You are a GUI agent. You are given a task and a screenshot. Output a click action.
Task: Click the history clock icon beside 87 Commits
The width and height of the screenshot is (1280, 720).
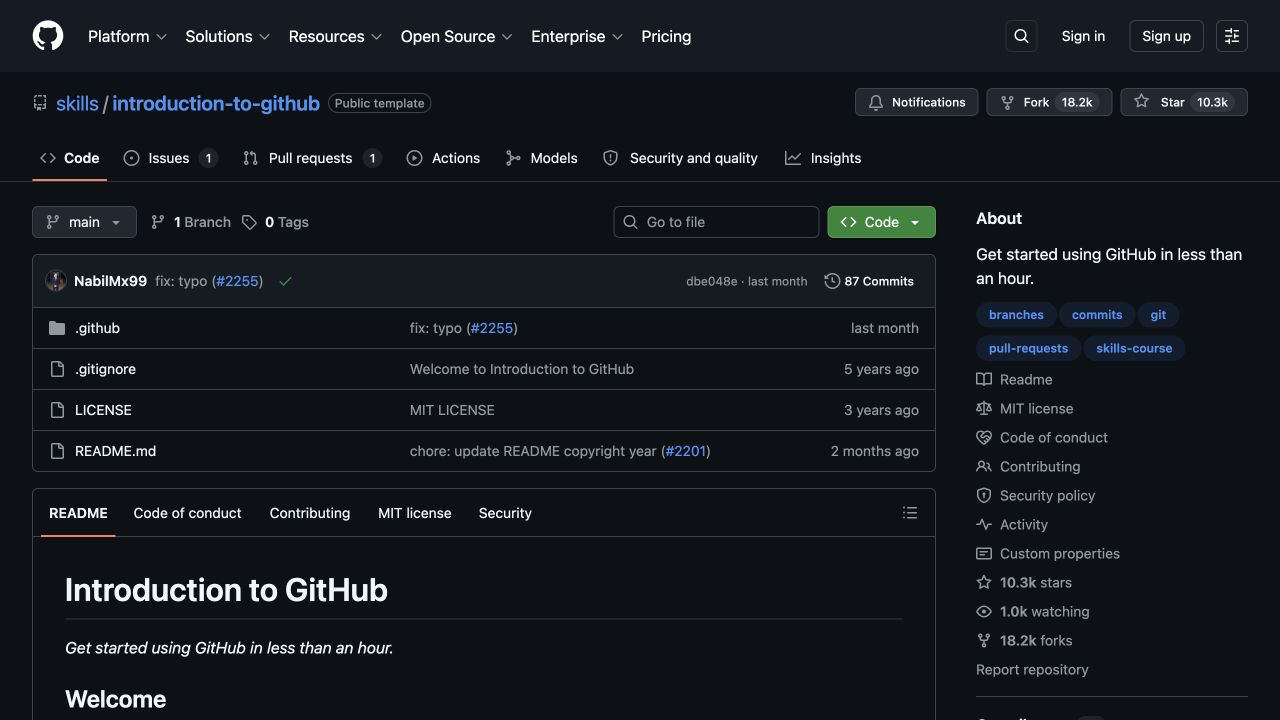pyautogui.click(x=832, y=281)
